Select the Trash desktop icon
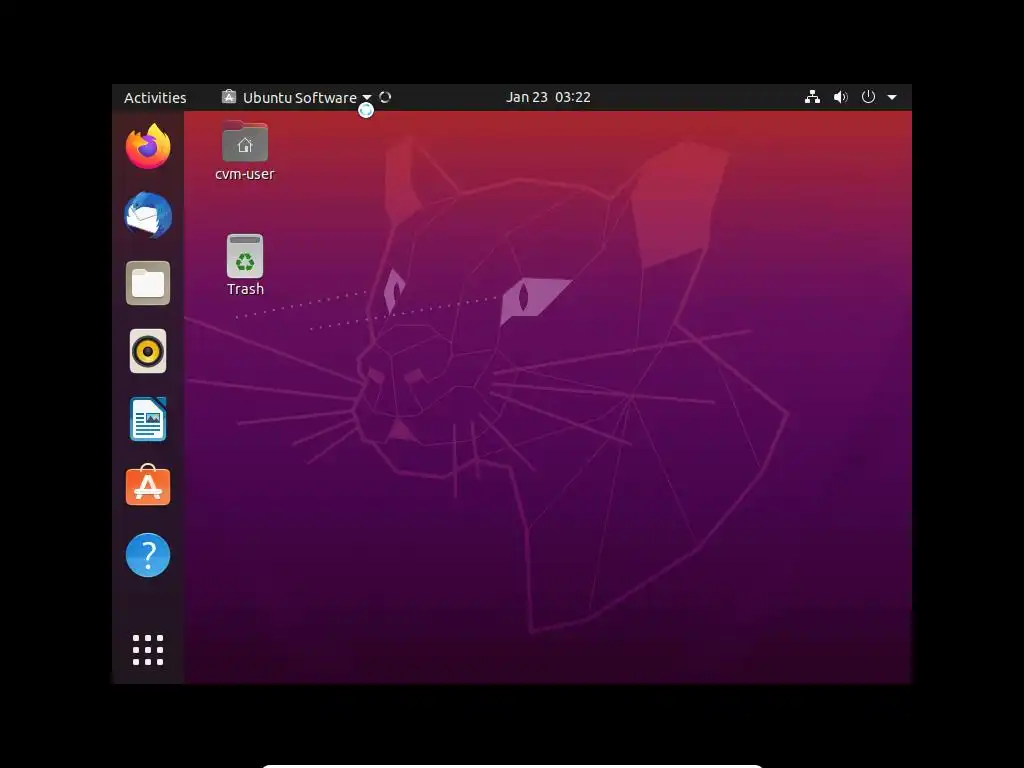This screenshot has height=768, width=1024. [245, 264]
